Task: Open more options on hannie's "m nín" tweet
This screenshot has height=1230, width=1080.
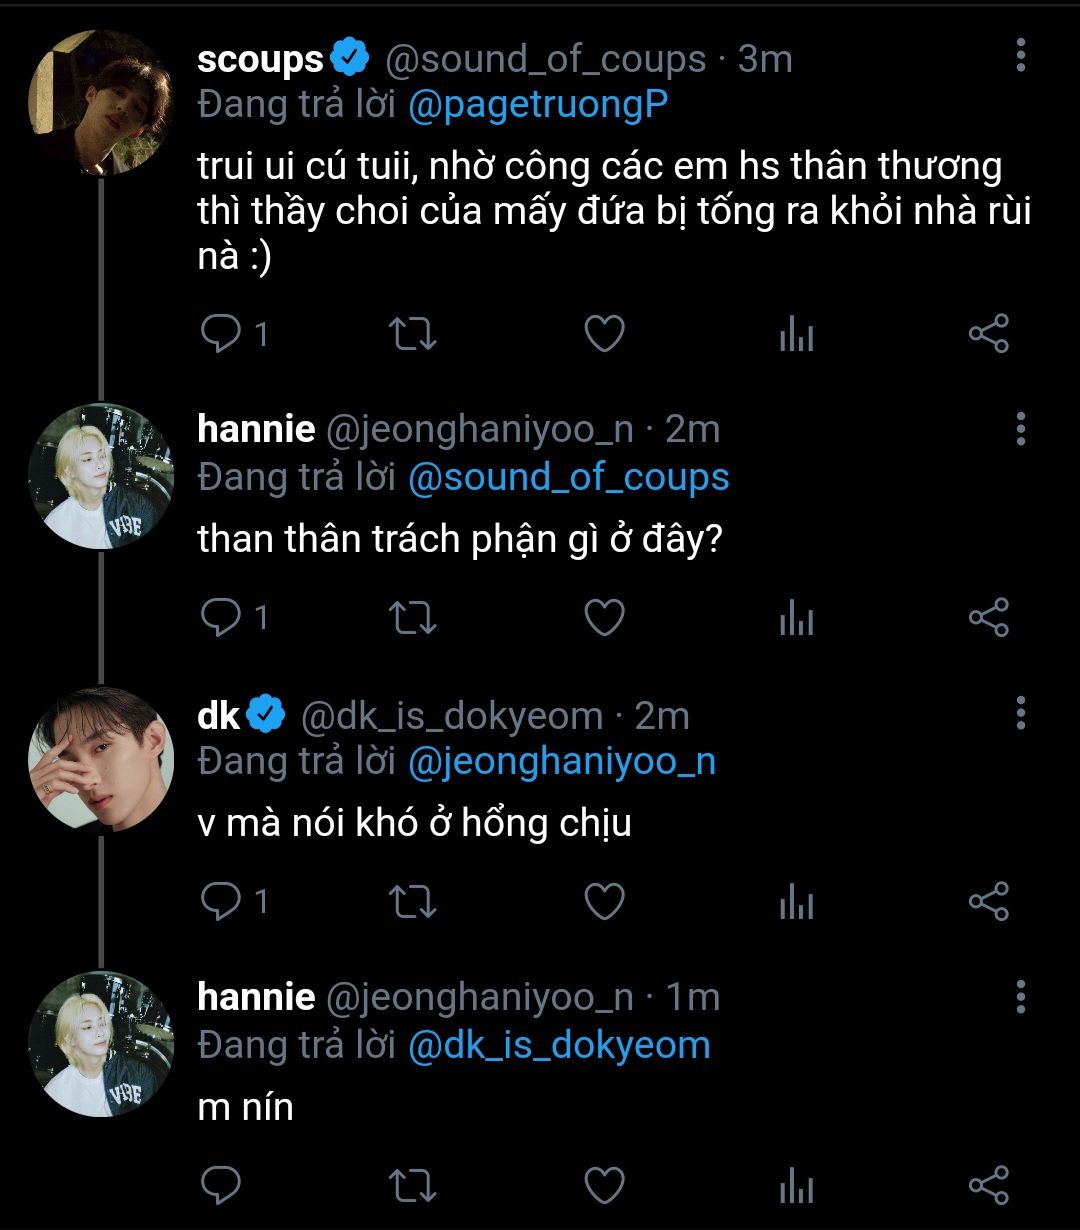Action: [1020, 996]
